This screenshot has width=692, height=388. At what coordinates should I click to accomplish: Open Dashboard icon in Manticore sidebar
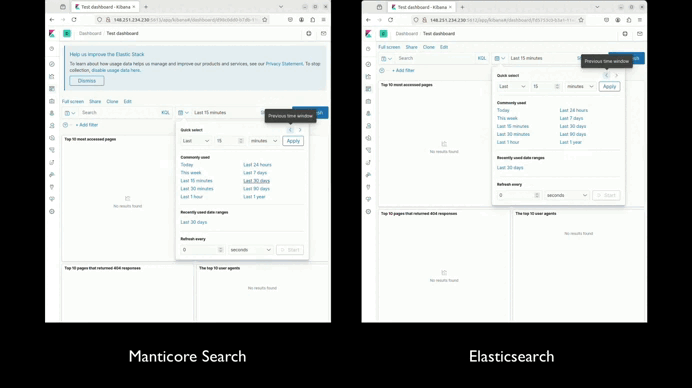coord(52,89)
